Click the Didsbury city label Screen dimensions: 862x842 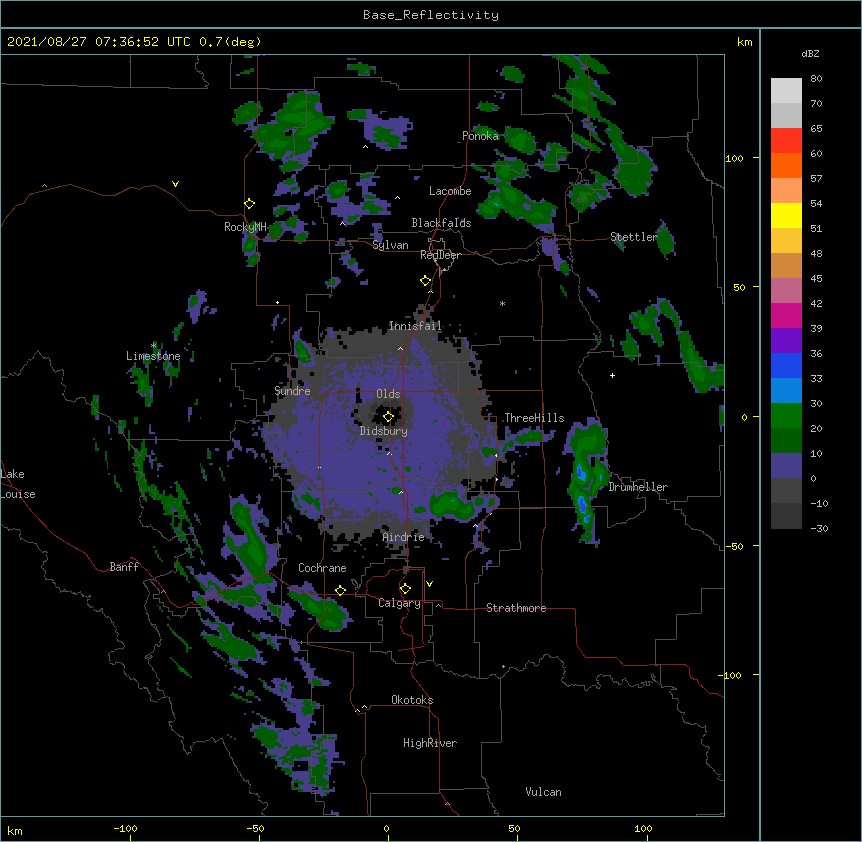click(383, 431)
